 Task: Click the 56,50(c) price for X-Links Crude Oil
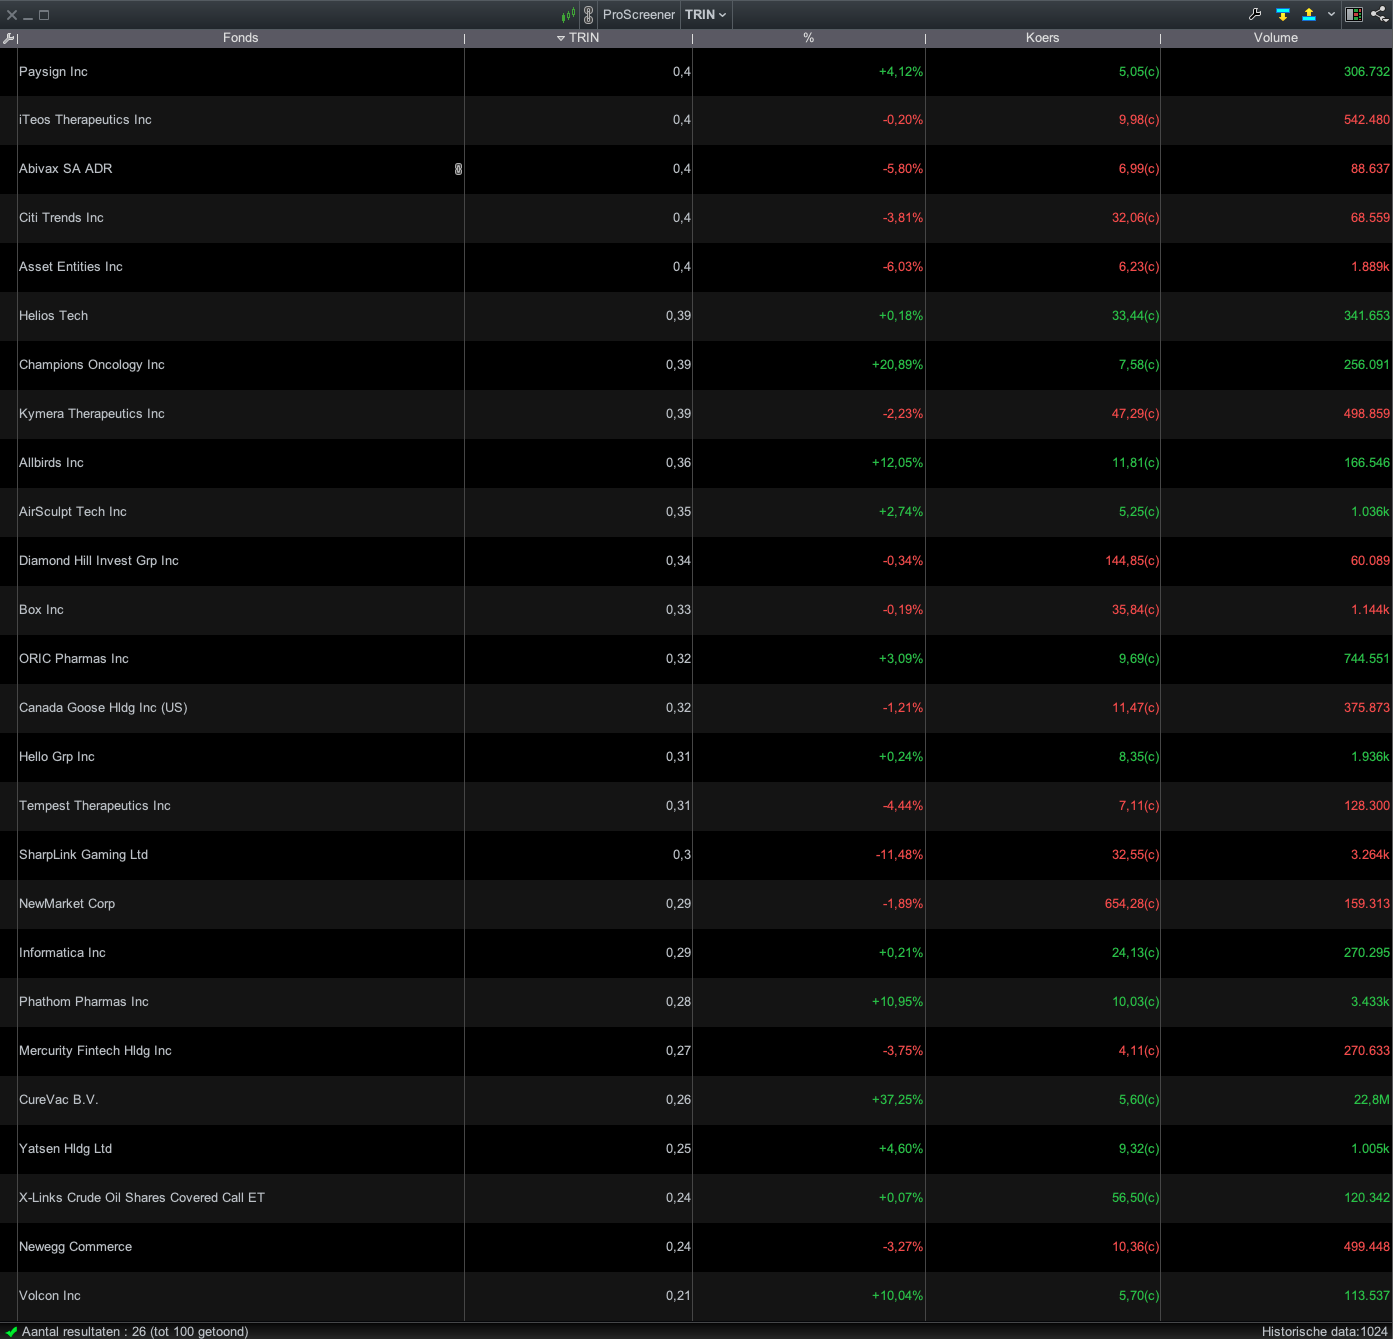1136,1198
